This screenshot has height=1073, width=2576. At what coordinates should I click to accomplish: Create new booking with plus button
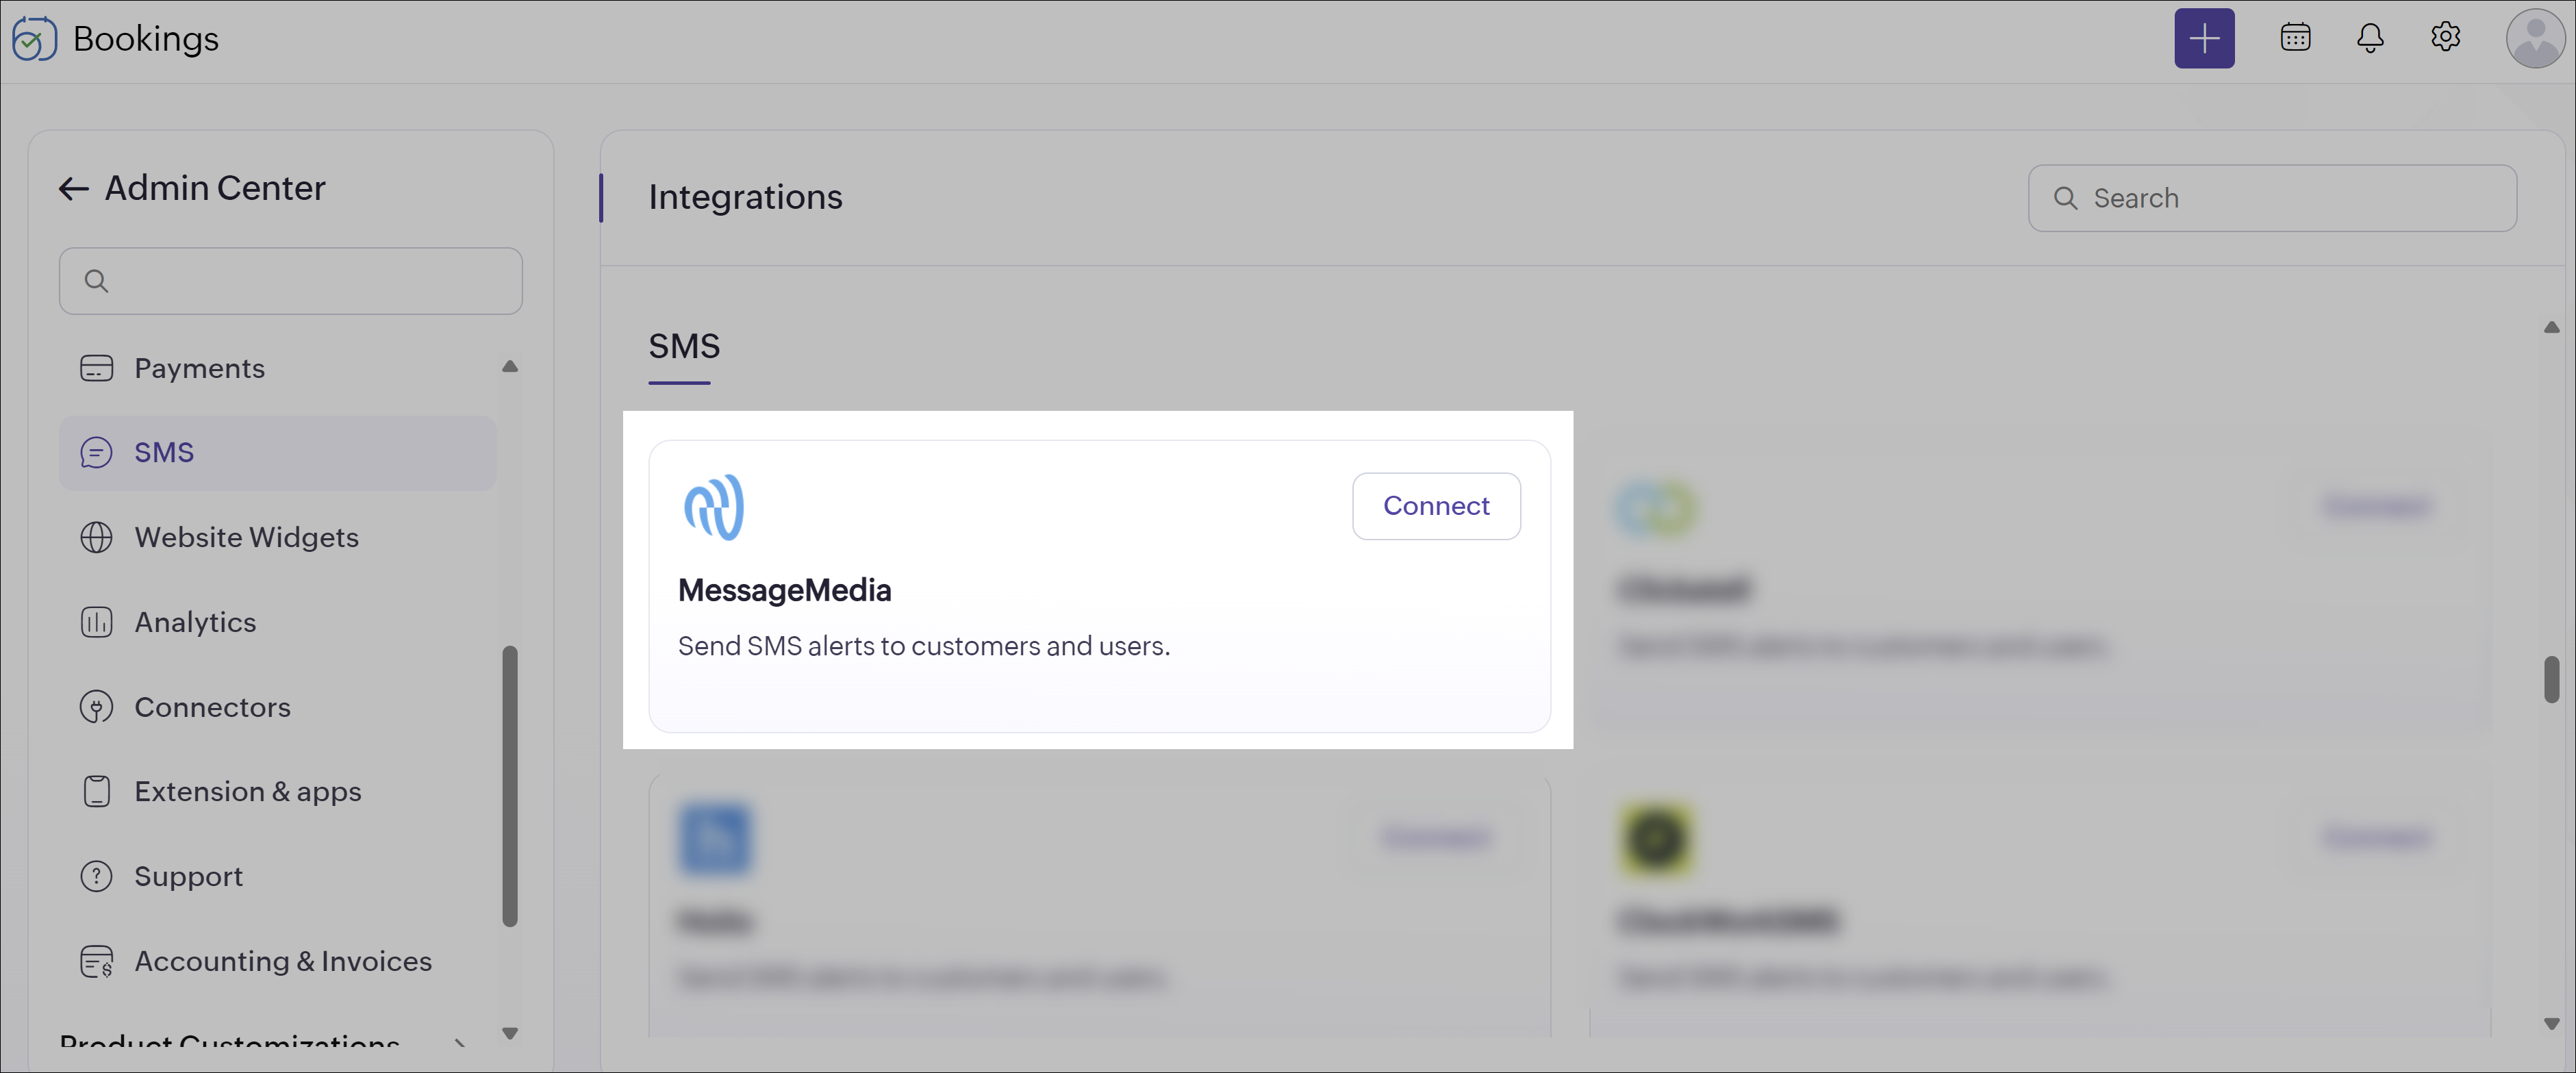(x=2204, y=37)
